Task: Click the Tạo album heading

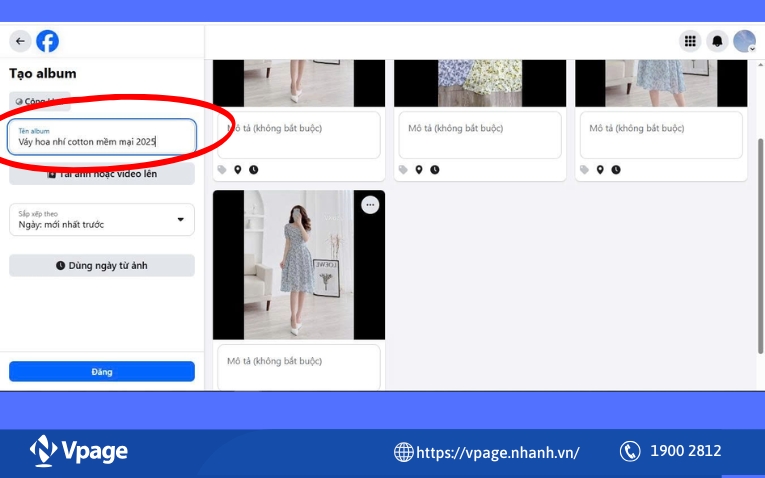Action: coord(43,74)
